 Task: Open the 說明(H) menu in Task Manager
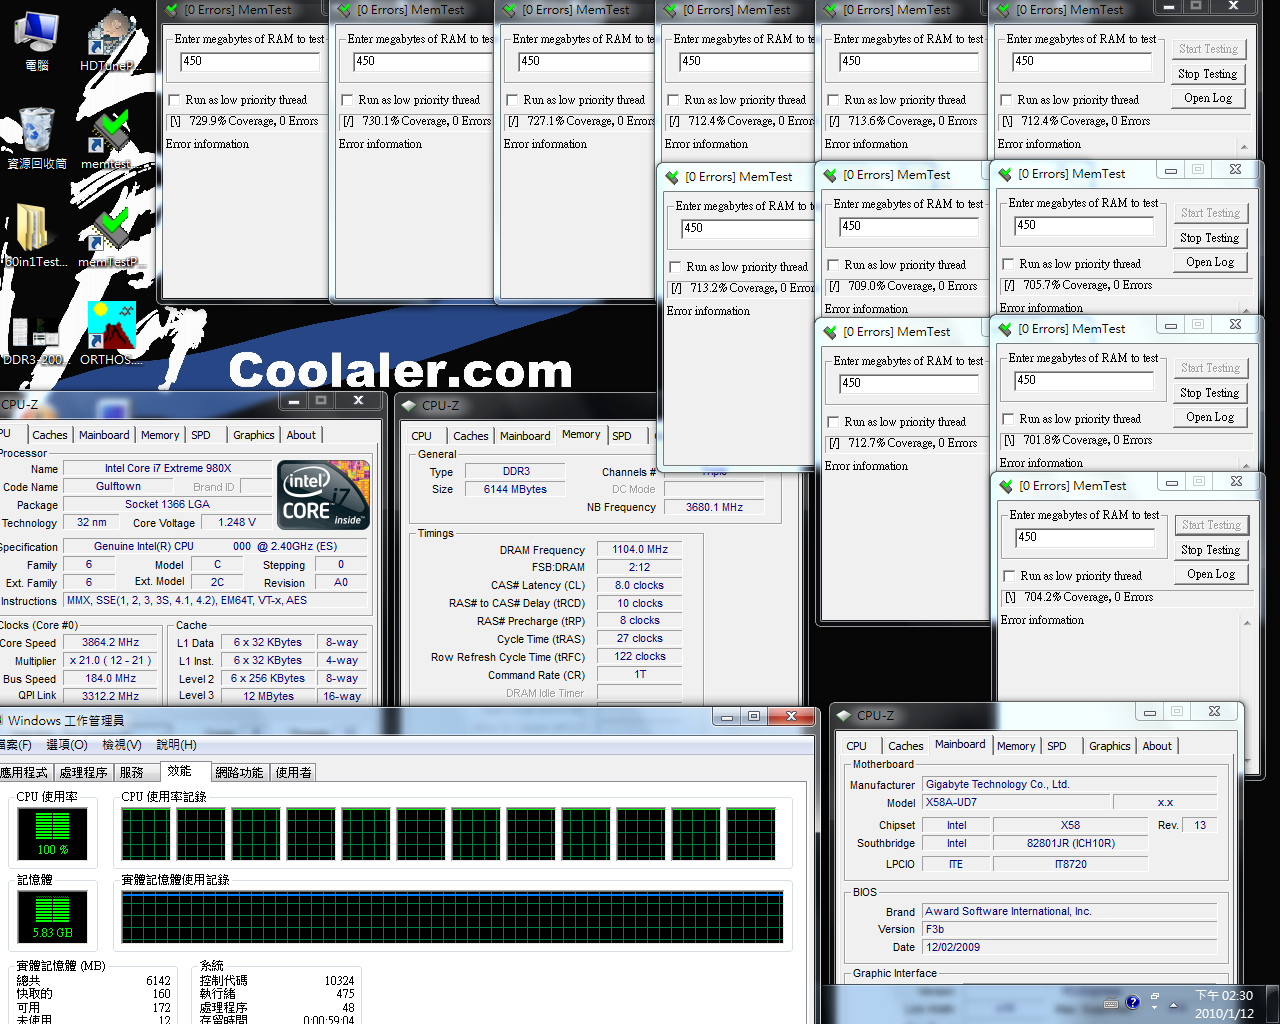[x=176, y=745]
